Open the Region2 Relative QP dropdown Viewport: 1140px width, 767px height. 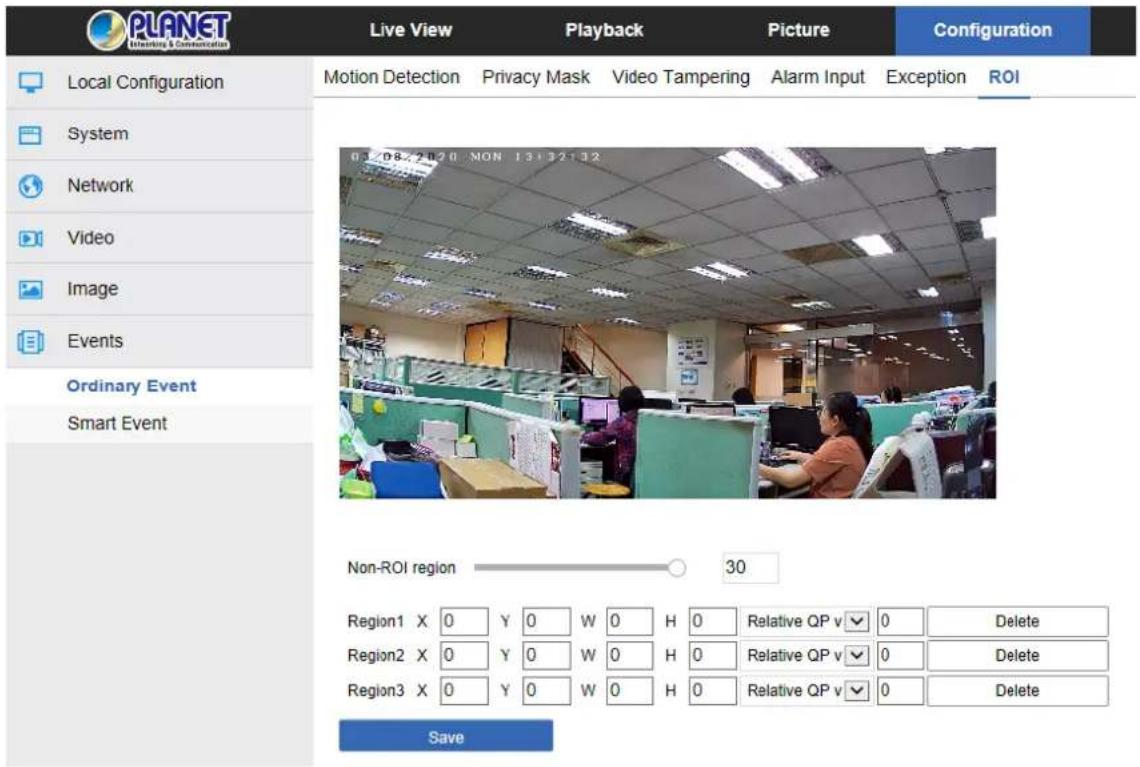[806, 656]
